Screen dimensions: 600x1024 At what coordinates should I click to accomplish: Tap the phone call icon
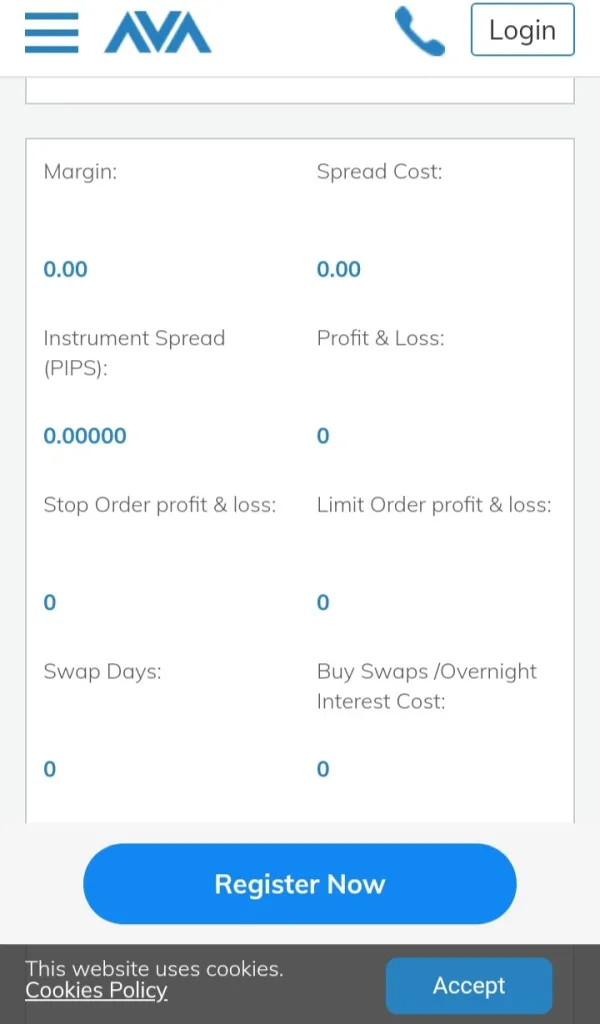coord(420,31)
